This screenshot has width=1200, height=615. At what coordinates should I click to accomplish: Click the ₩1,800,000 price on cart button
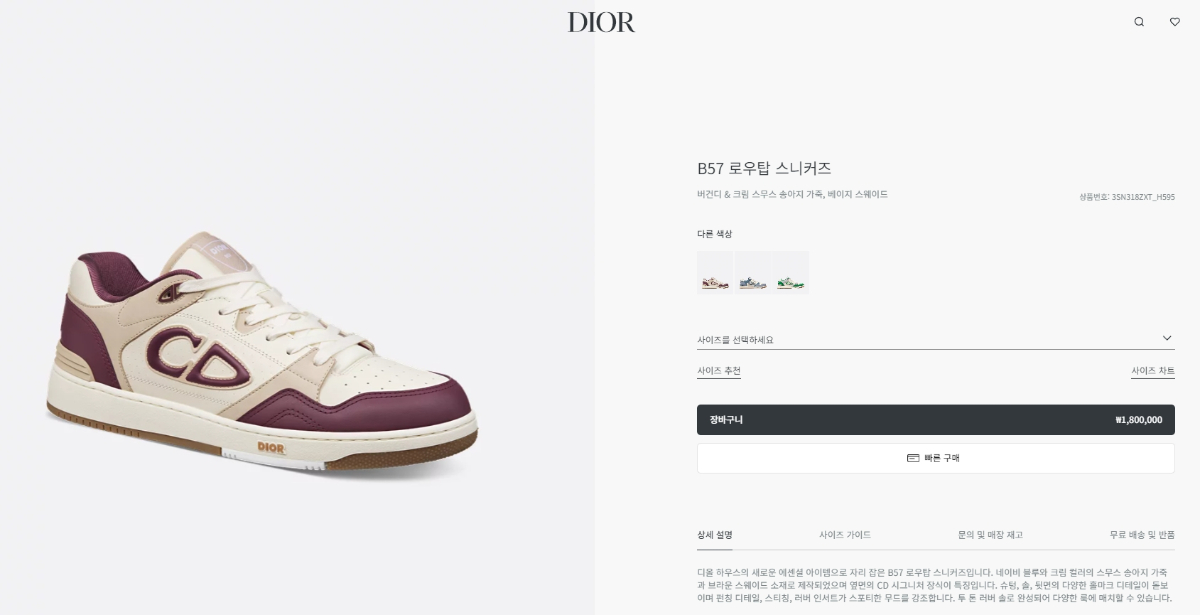tap(1138, 420)
